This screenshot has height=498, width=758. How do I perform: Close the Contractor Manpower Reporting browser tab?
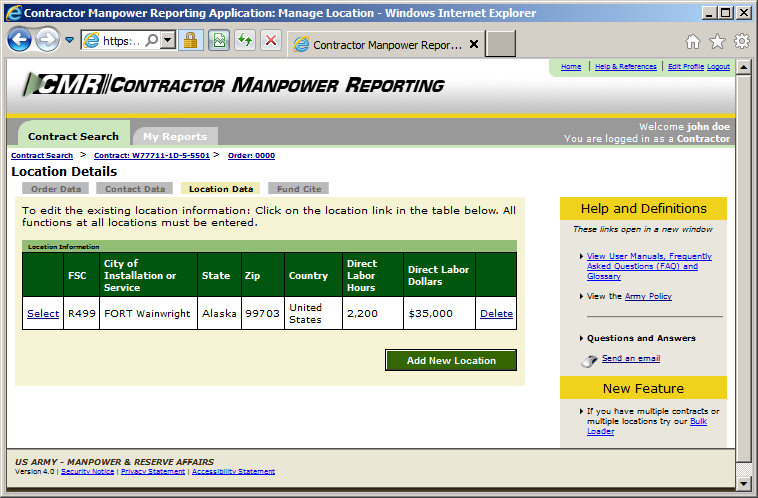pos(474,45)
